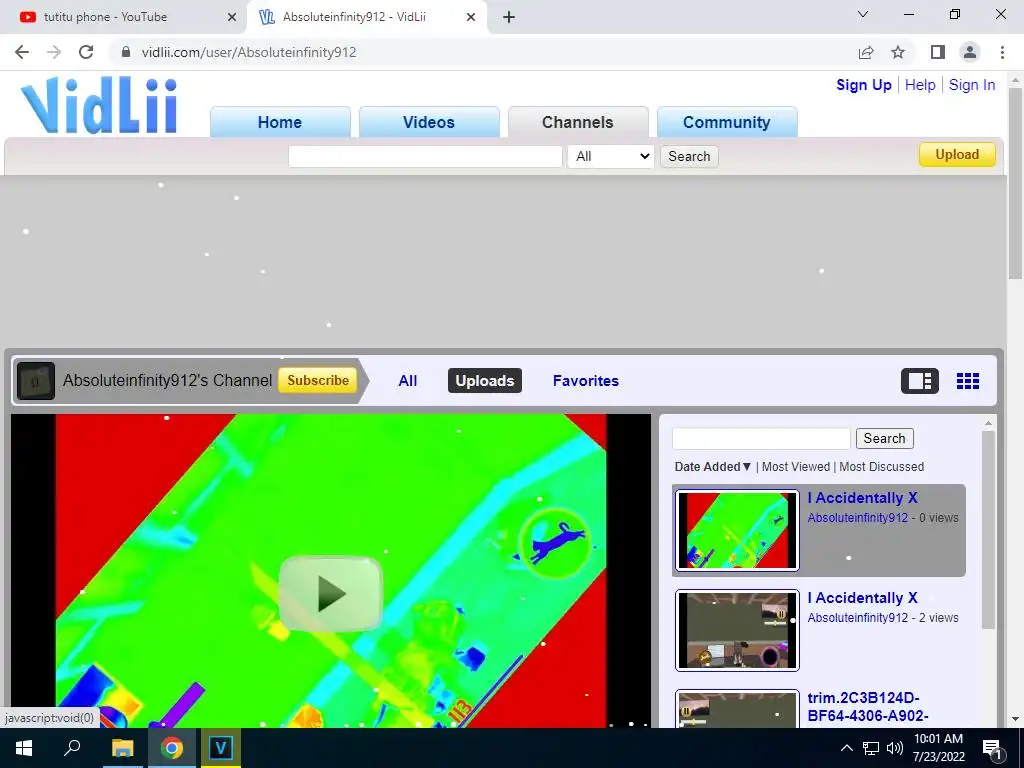1024x768 pixels.
Task: Open the Chrome profile icon
Action: coord(970,52)
